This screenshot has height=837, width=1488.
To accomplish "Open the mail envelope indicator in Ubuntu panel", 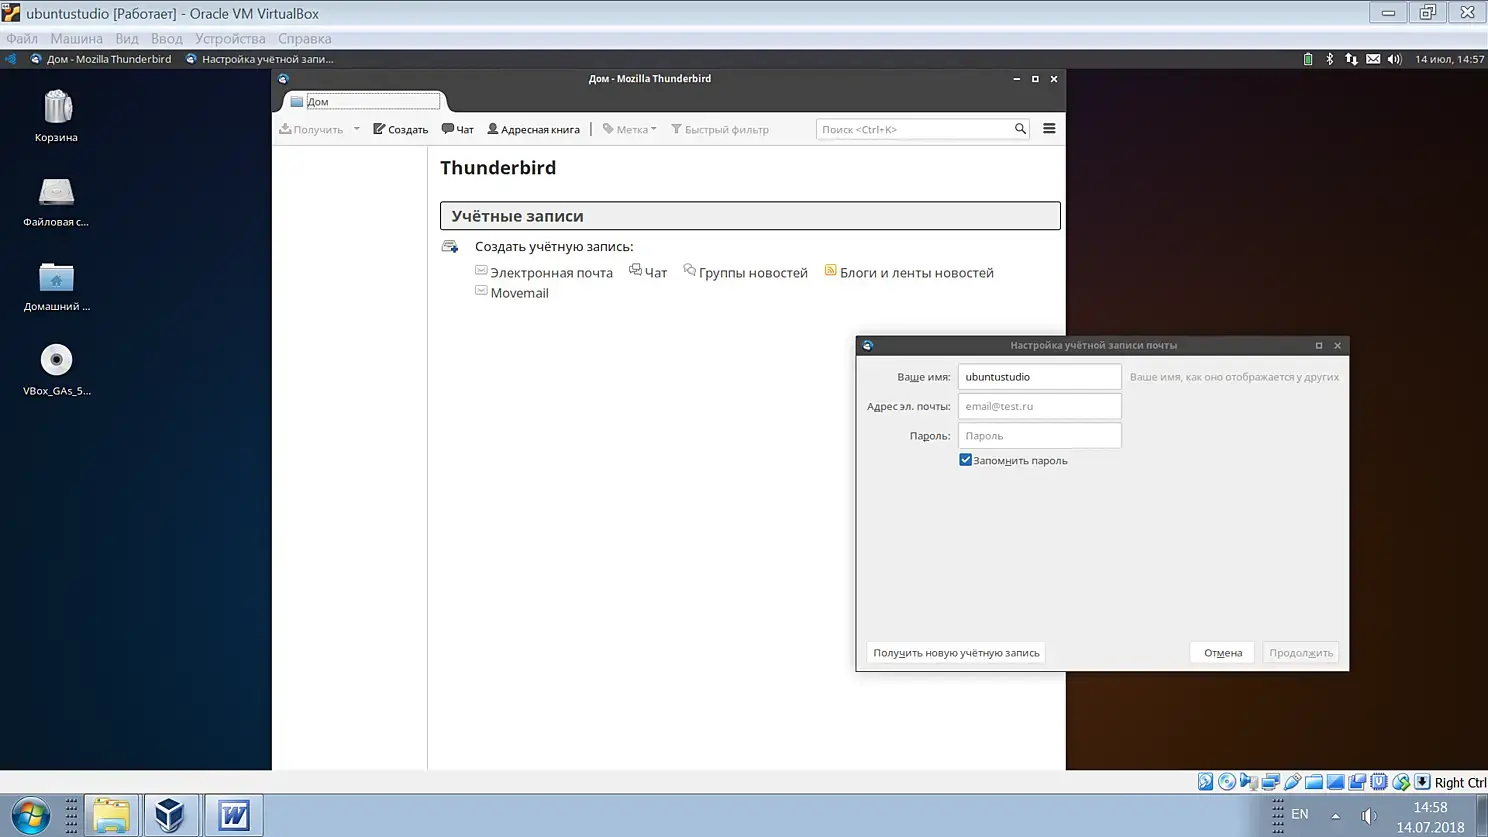I will [x=1373, y=59].
